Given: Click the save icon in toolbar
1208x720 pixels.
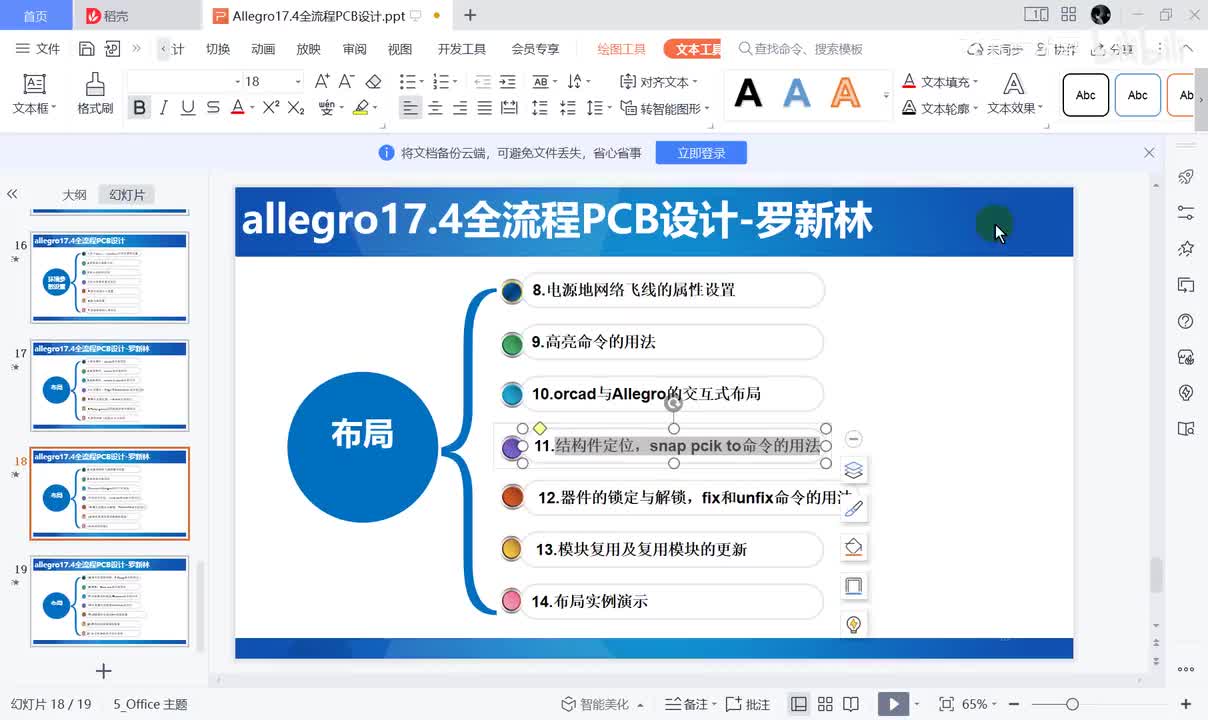Looking at the screenshot, I should coord(87,48).
